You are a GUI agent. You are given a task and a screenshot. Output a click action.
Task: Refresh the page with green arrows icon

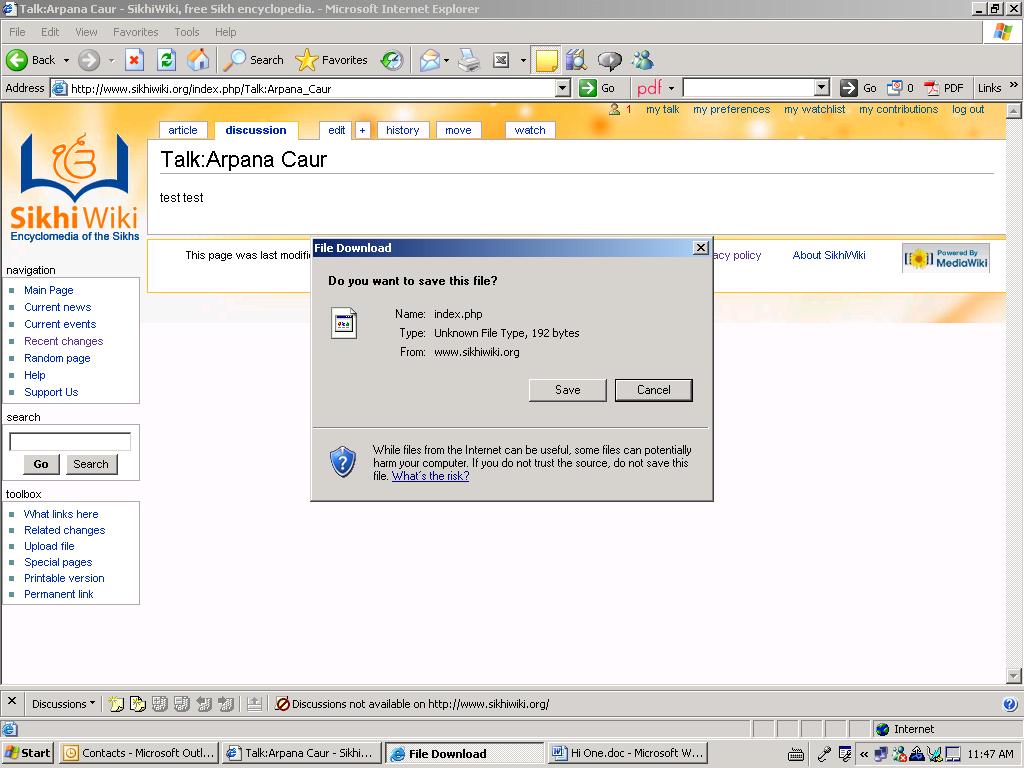coord(167,60)
